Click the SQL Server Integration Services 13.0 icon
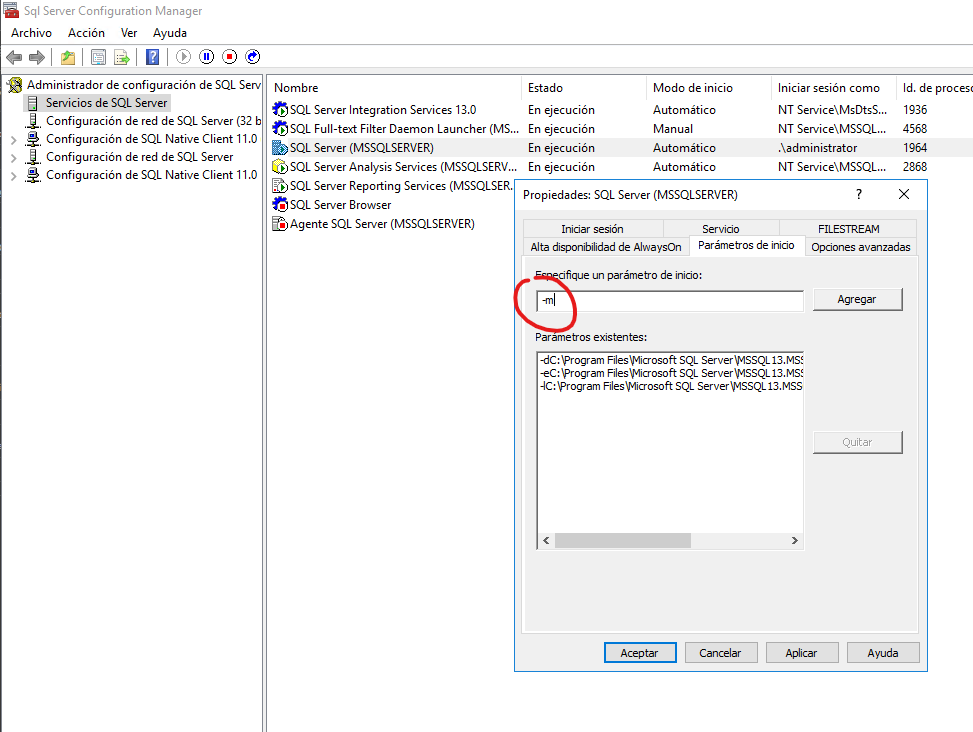The image size is (973, 732). point(280,110)
